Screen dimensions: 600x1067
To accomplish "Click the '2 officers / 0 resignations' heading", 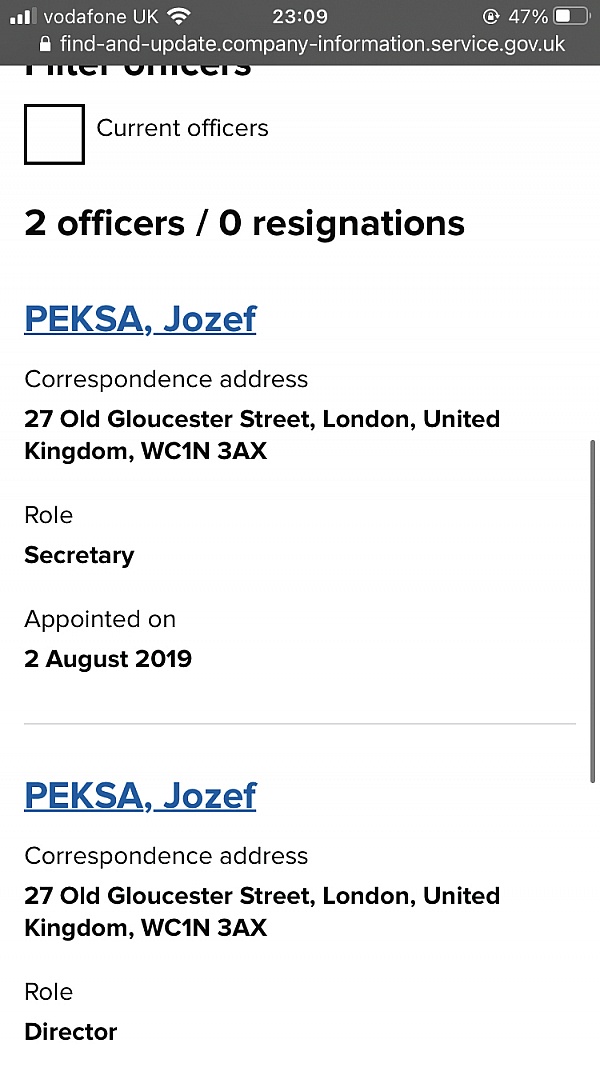I will click(x=244, y=223).
